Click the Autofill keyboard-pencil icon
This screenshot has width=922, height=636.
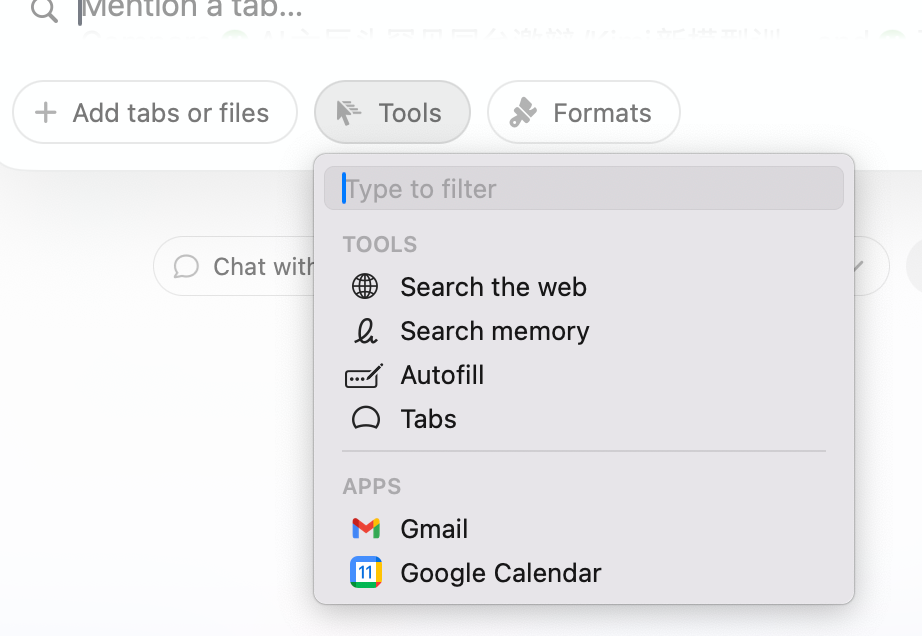click(x=364, y=376)
